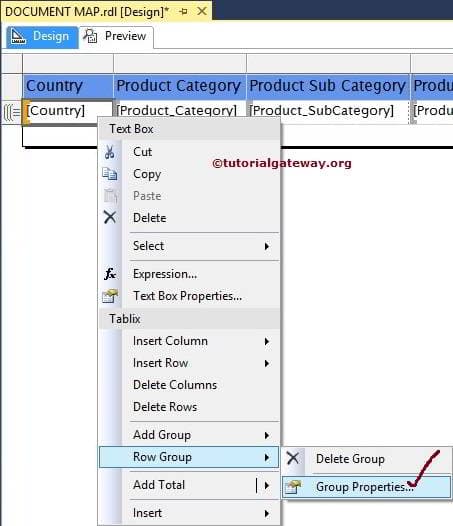This screenshot has width=453, height=526.
Task: Choose Delete Columns
Action: tap(189, 385)
